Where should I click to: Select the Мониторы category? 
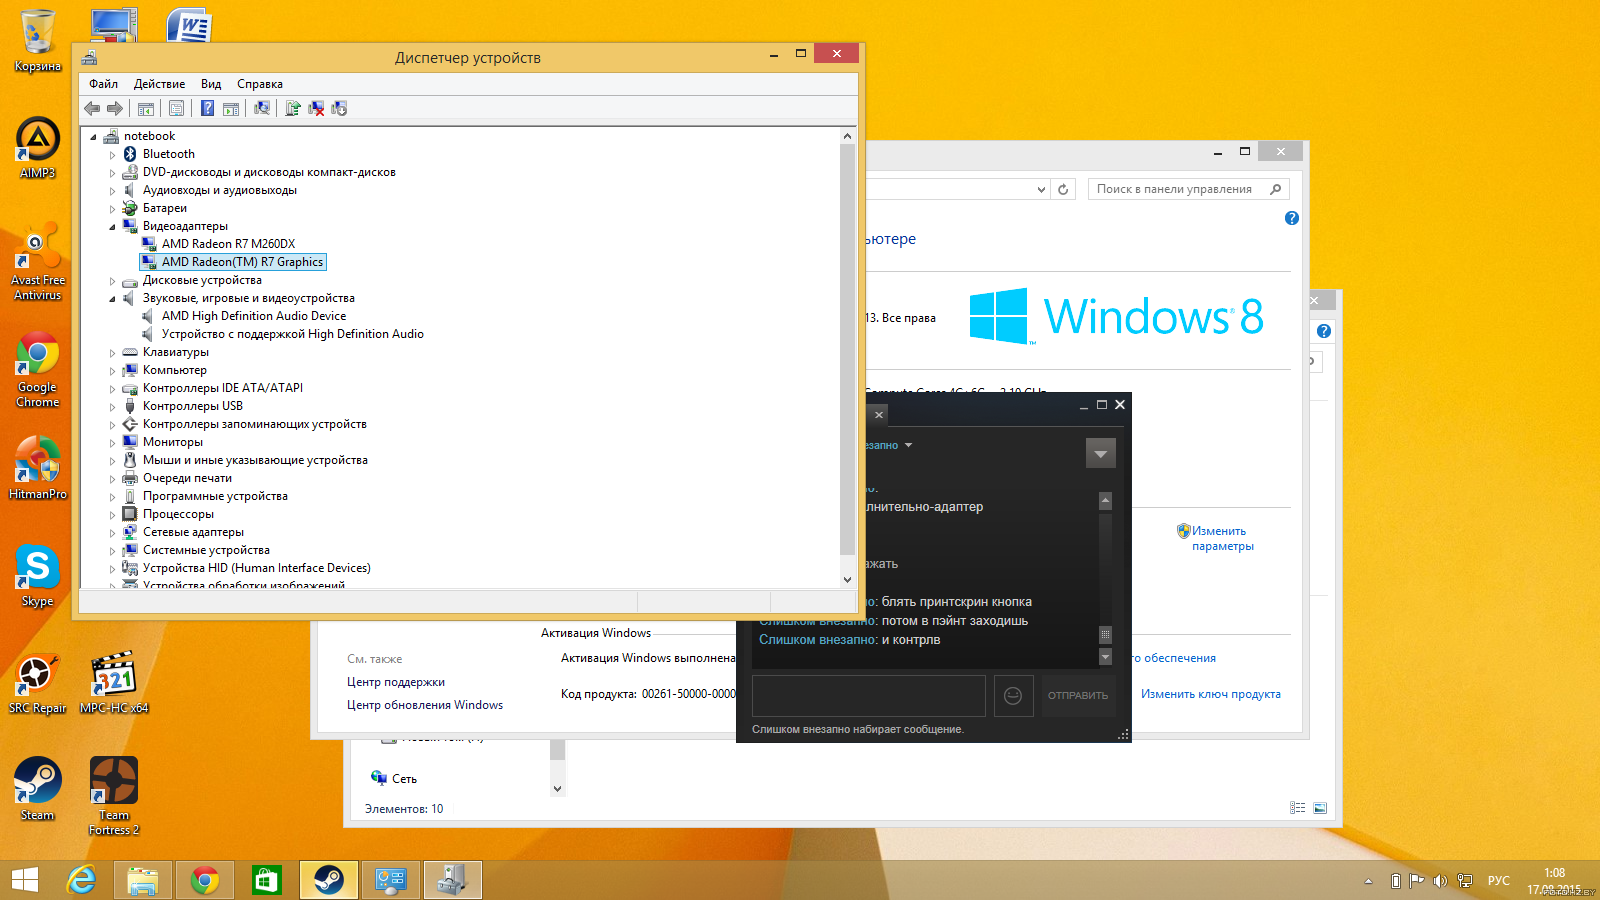pyautogui.click(x=172, y=442)
